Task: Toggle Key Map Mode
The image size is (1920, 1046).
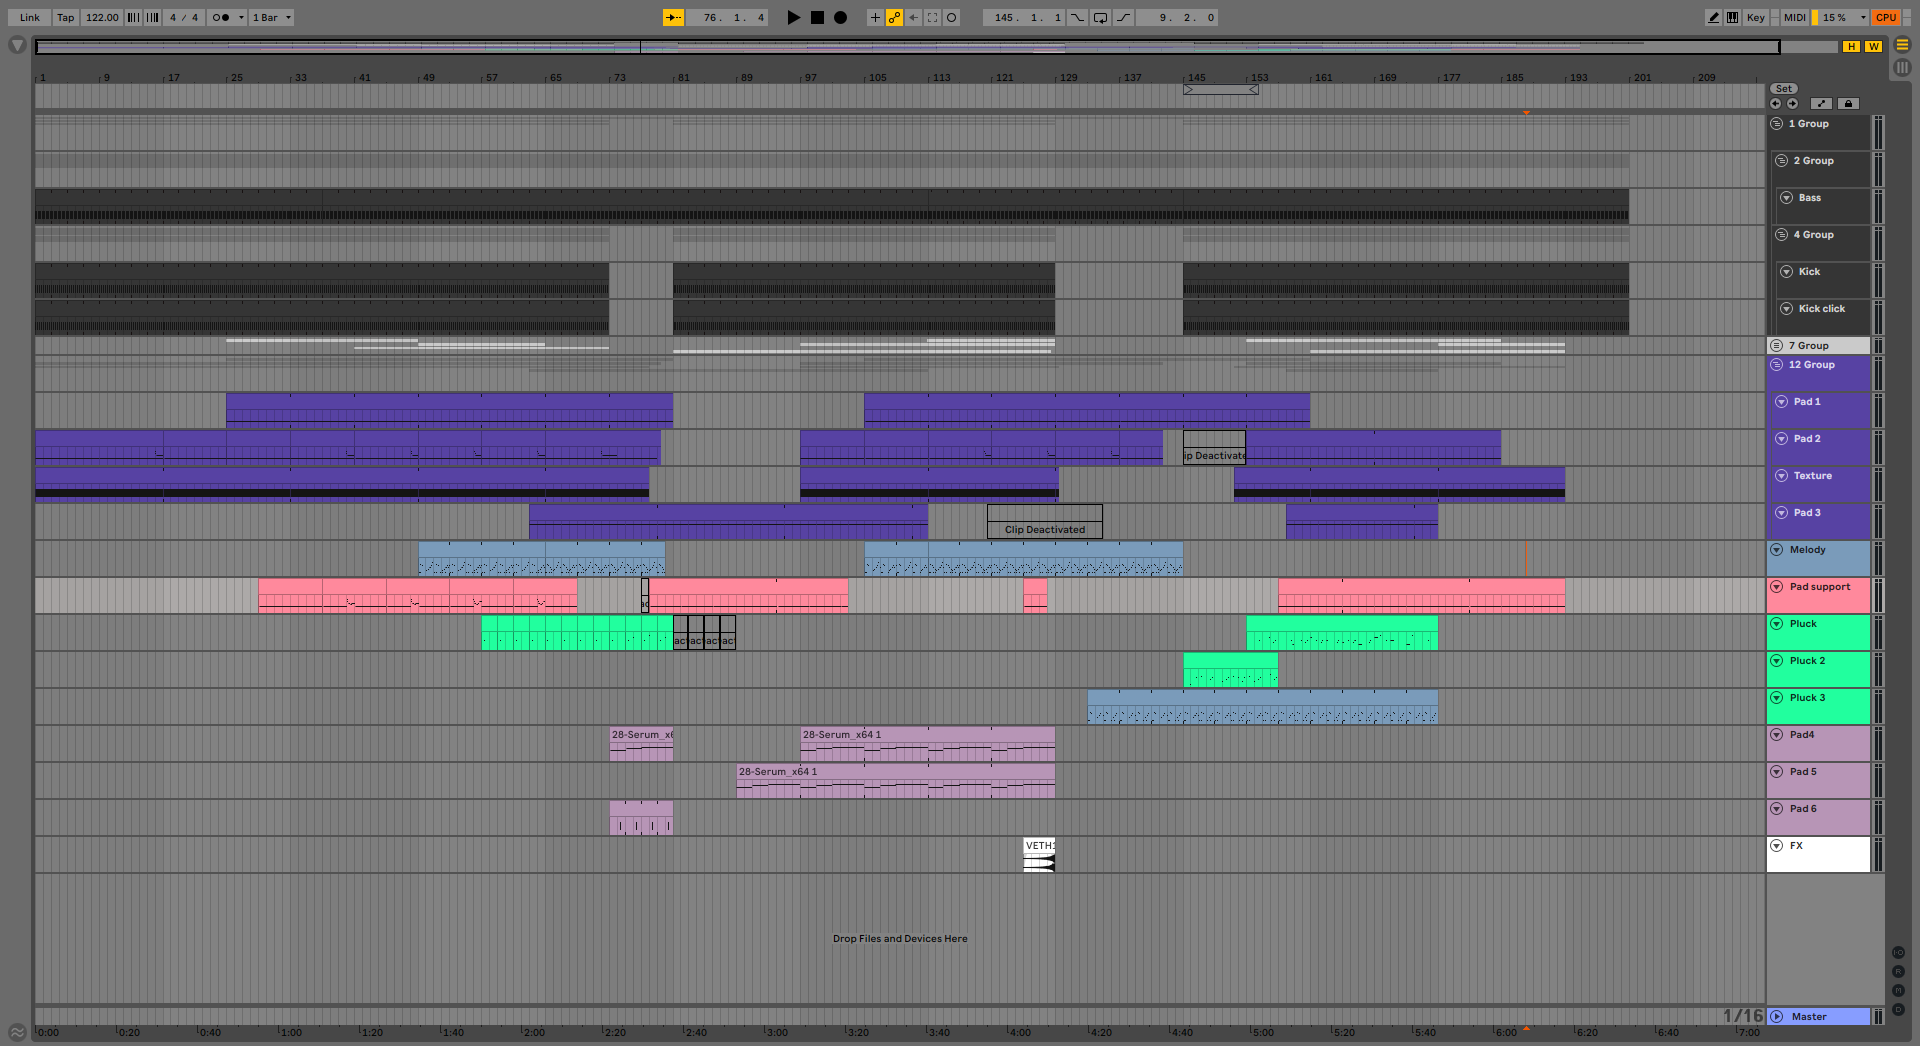Action: (1755, 17)
